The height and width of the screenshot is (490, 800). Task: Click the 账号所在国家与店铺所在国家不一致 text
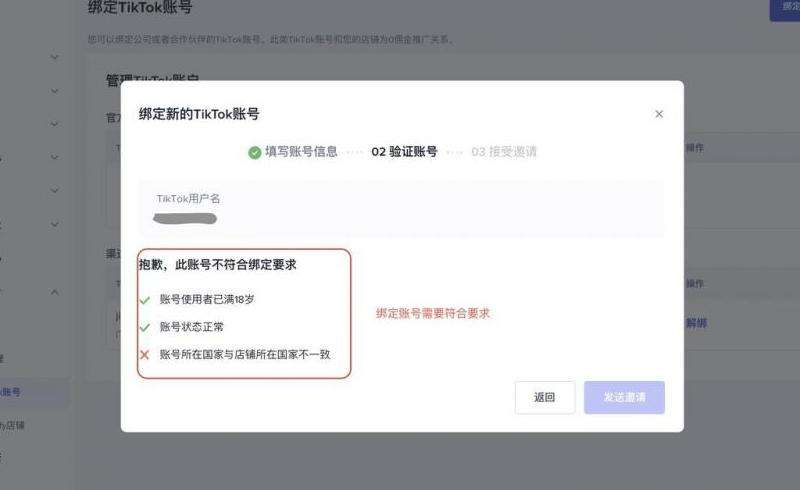[245, 354]
